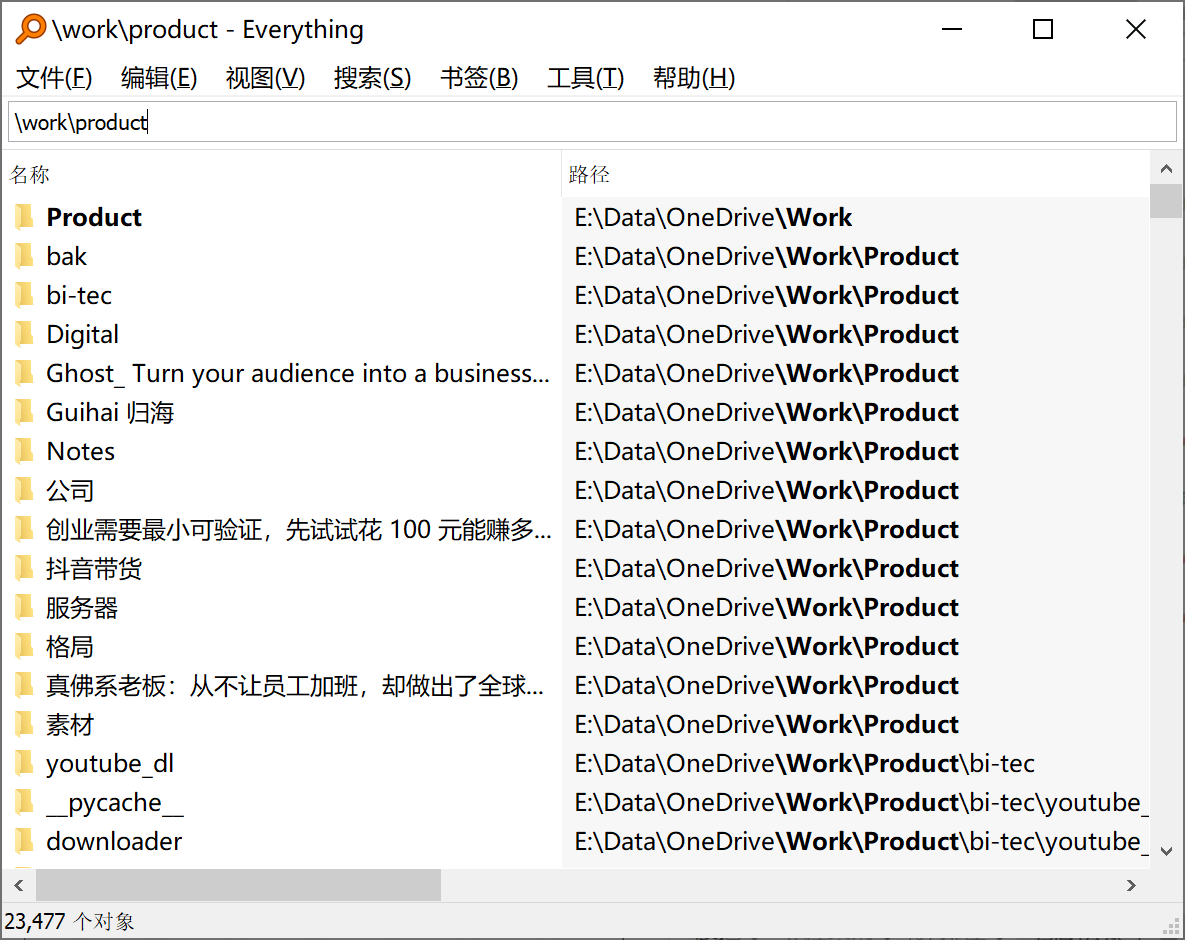Click folder icon beside bi-tec

[24, 295]
